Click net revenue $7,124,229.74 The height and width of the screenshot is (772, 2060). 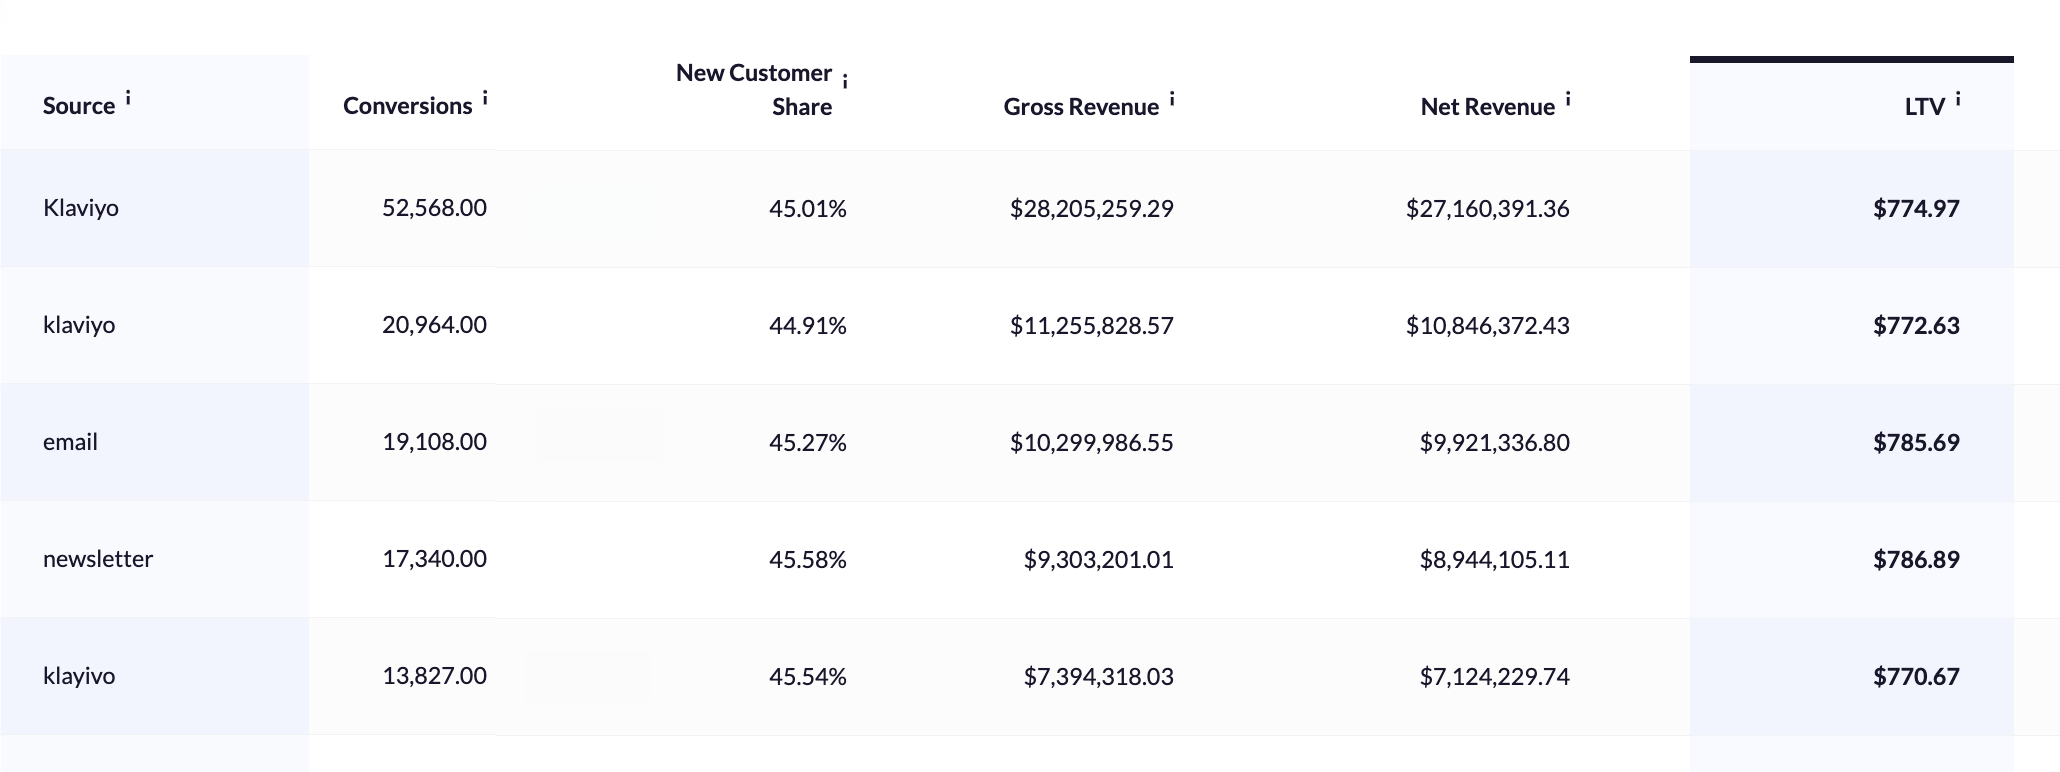(x=1495, y=677)
